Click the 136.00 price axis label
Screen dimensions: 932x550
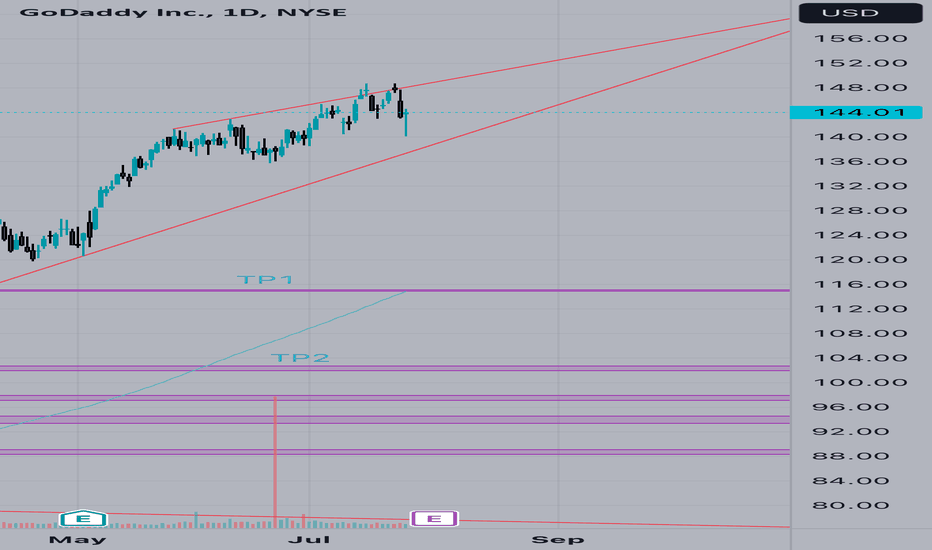point(860,161)
